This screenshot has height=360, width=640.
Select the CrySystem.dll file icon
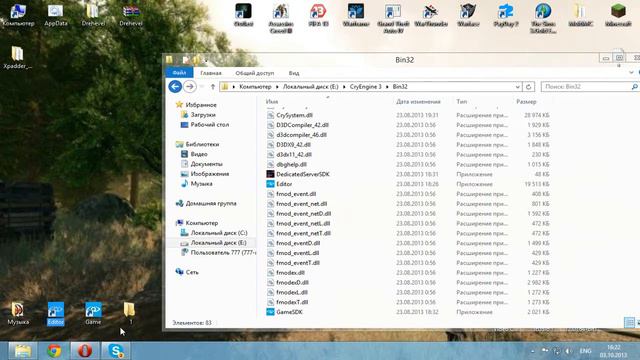click(x=270, y=115)
